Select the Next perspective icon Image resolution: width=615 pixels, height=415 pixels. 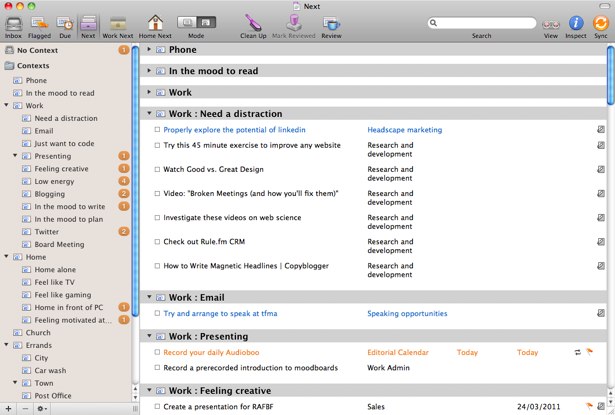point(88,25)
